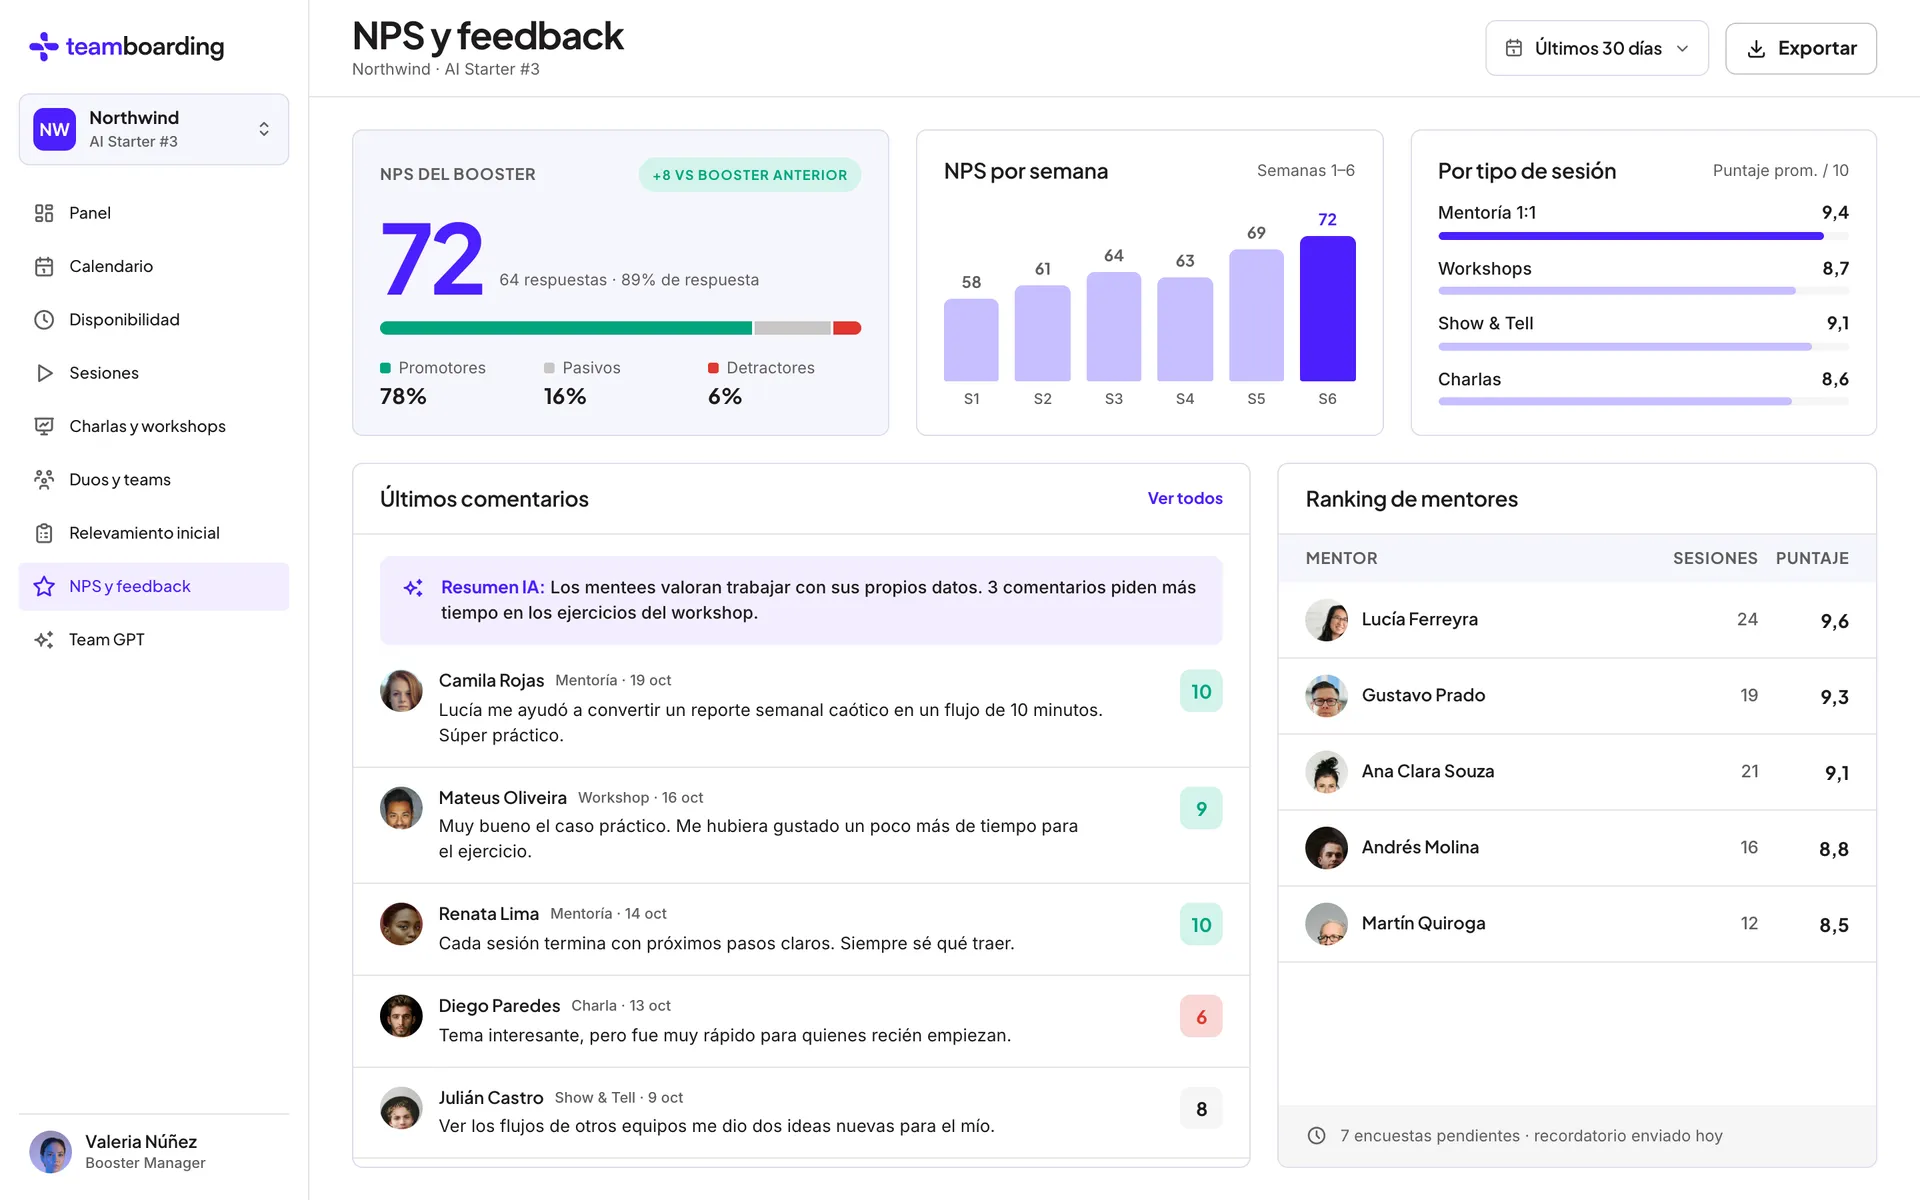Click the large 72 NPS score

coord(432,260)
